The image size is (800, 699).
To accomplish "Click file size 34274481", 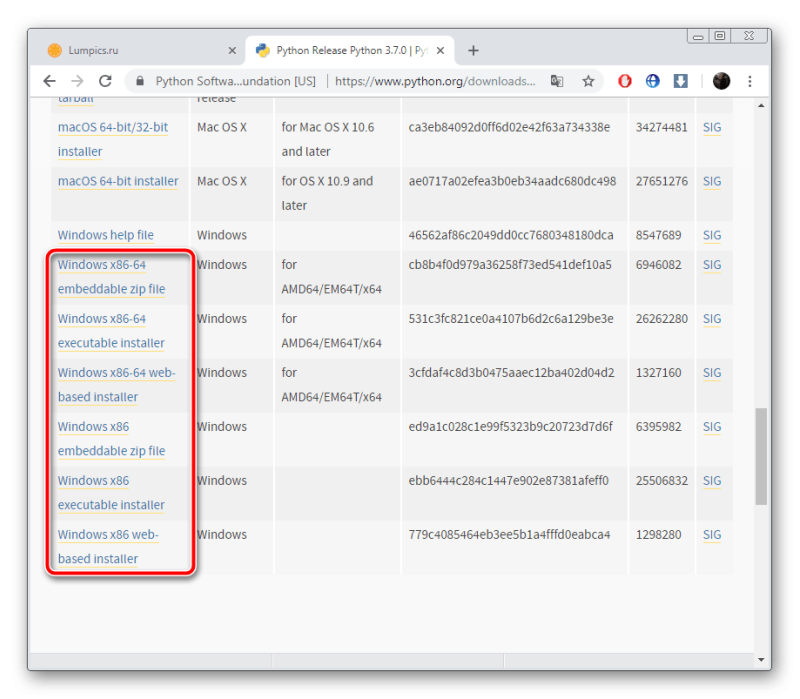I will 661,128.
